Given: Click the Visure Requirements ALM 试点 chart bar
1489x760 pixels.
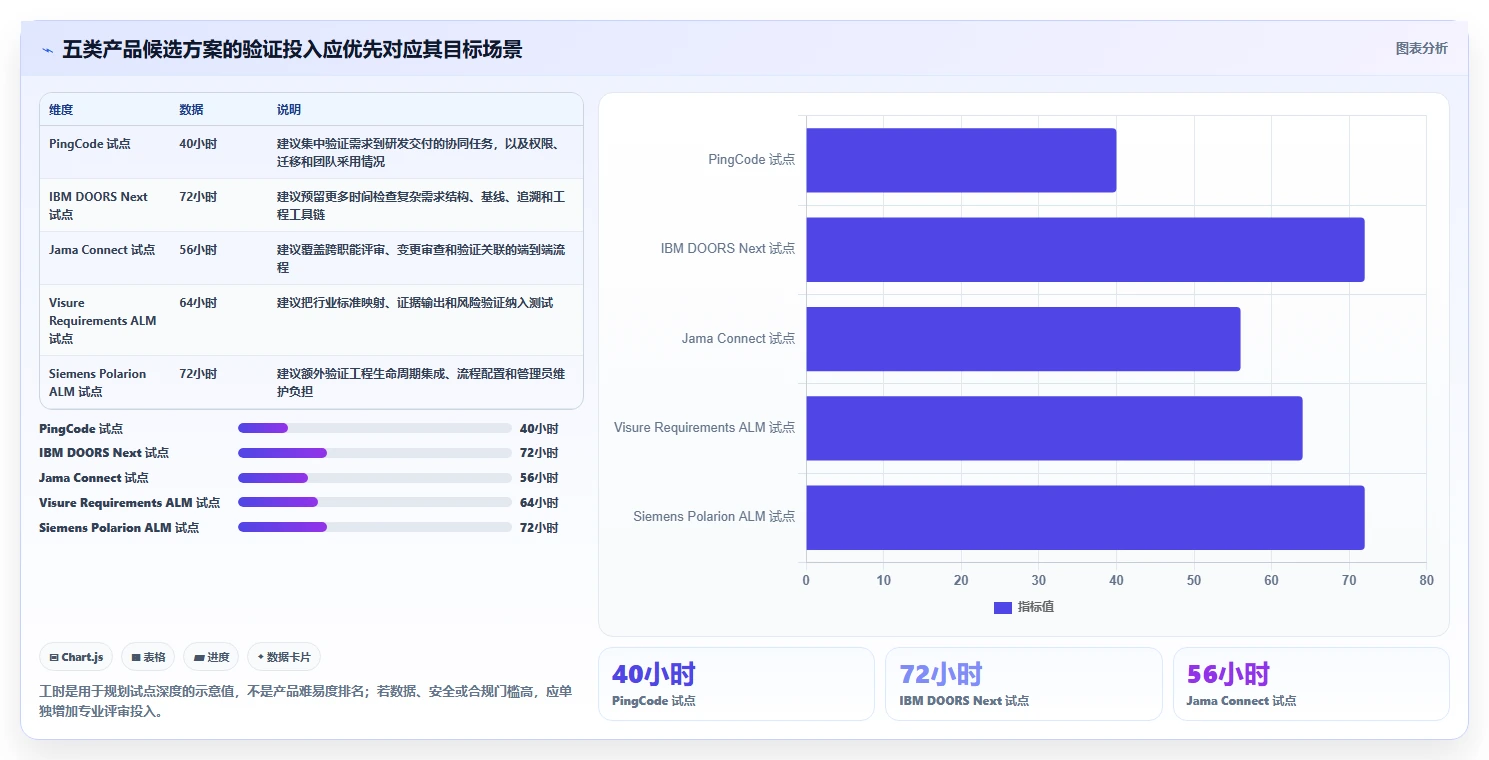Looking at the screenshot, I should pos(1054,428).
